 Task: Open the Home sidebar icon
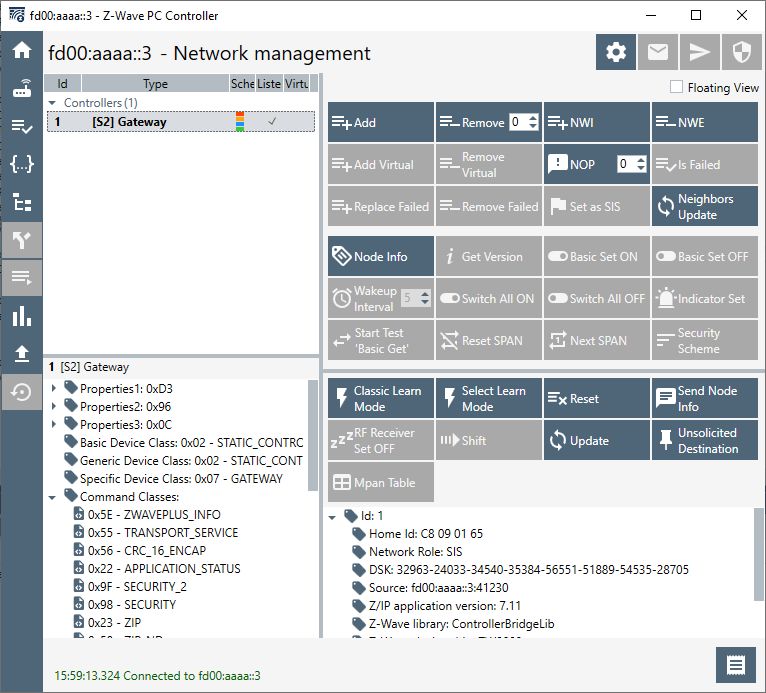coord(21,50)
